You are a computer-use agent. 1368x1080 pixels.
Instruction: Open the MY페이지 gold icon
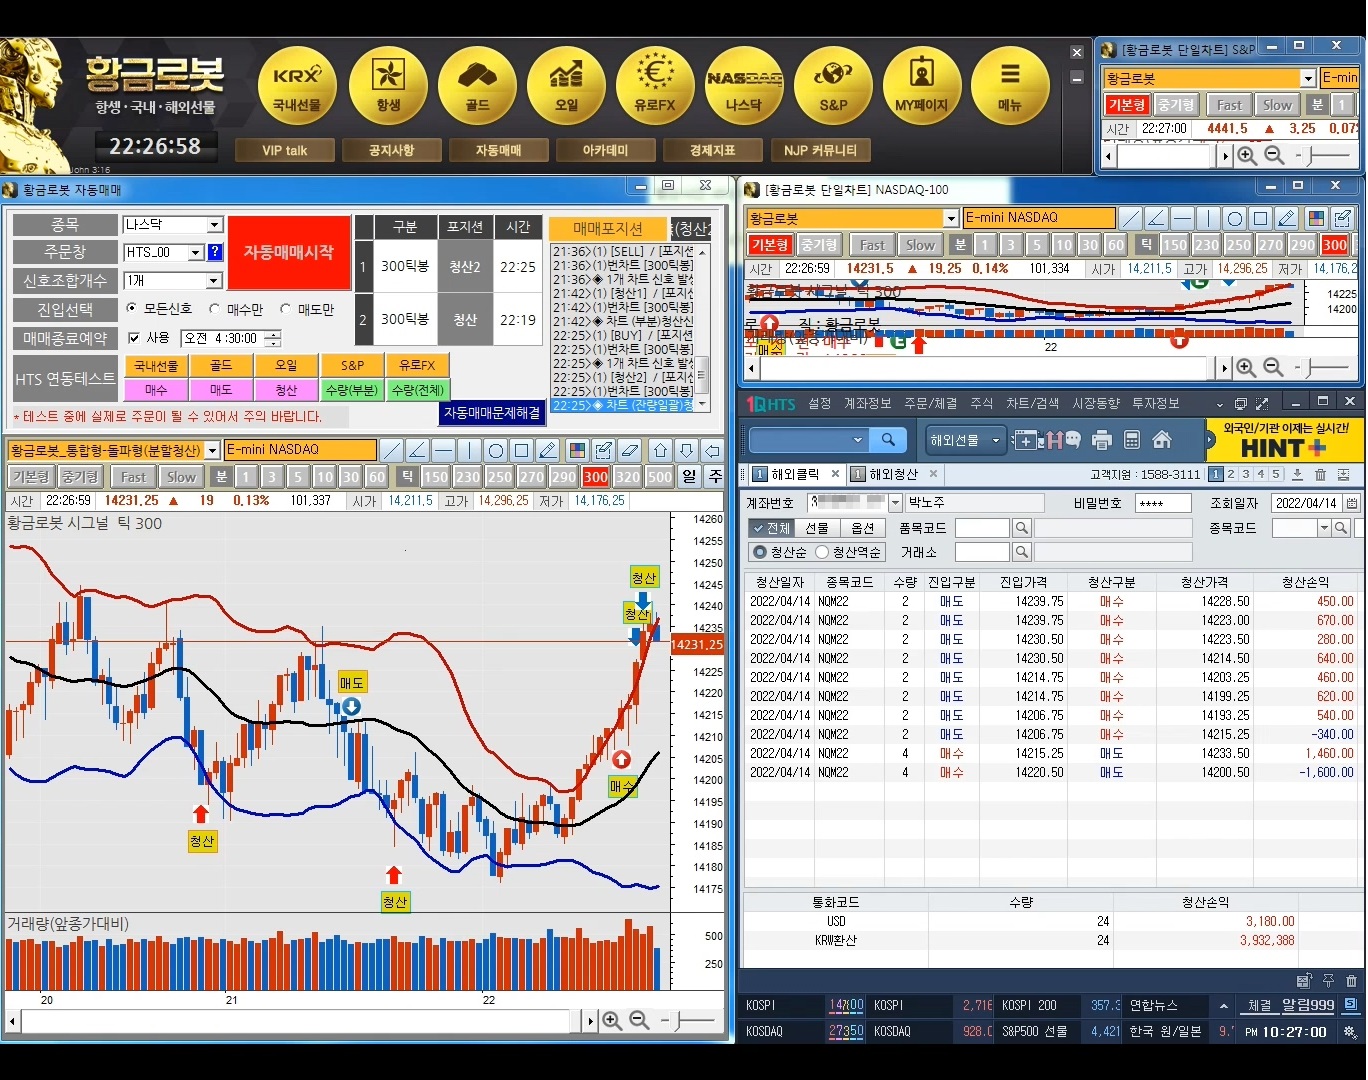(922, 88)
